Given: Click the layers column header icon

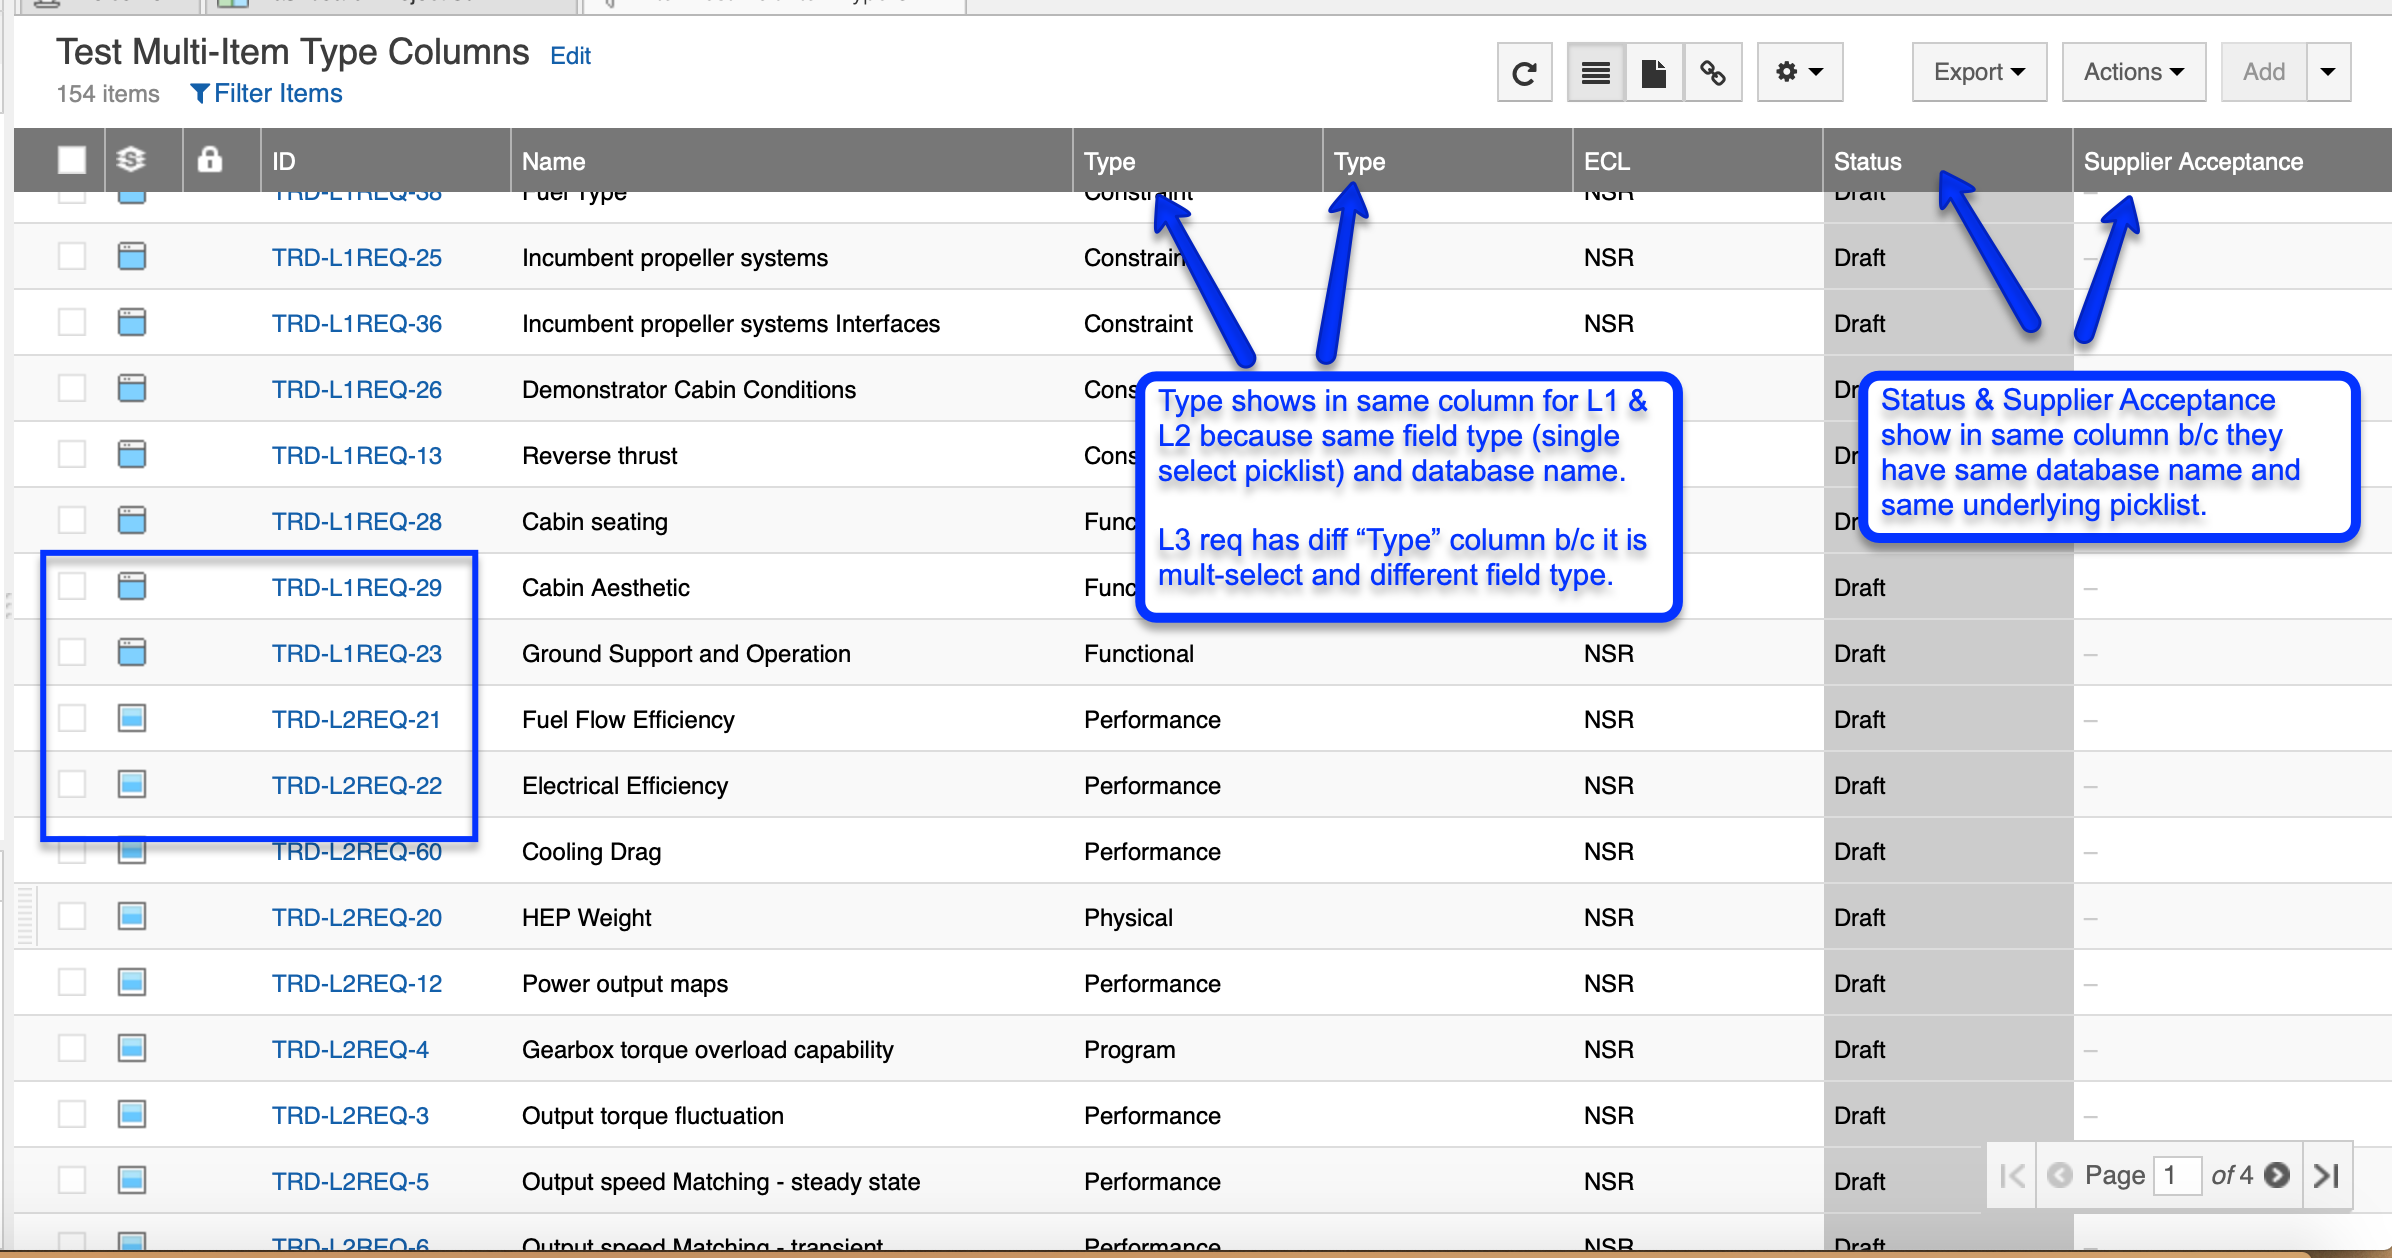Looking at the screenshot, I should coord(131,160).
